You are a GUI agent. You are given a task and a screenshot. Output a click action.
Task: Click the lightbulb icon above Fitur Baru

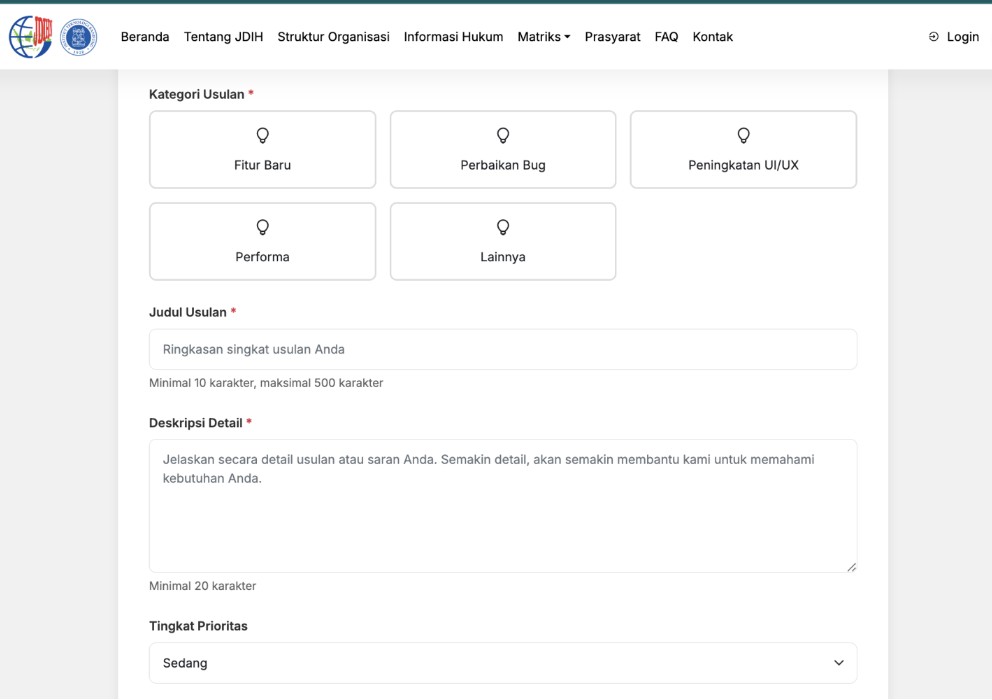point(263,135)
